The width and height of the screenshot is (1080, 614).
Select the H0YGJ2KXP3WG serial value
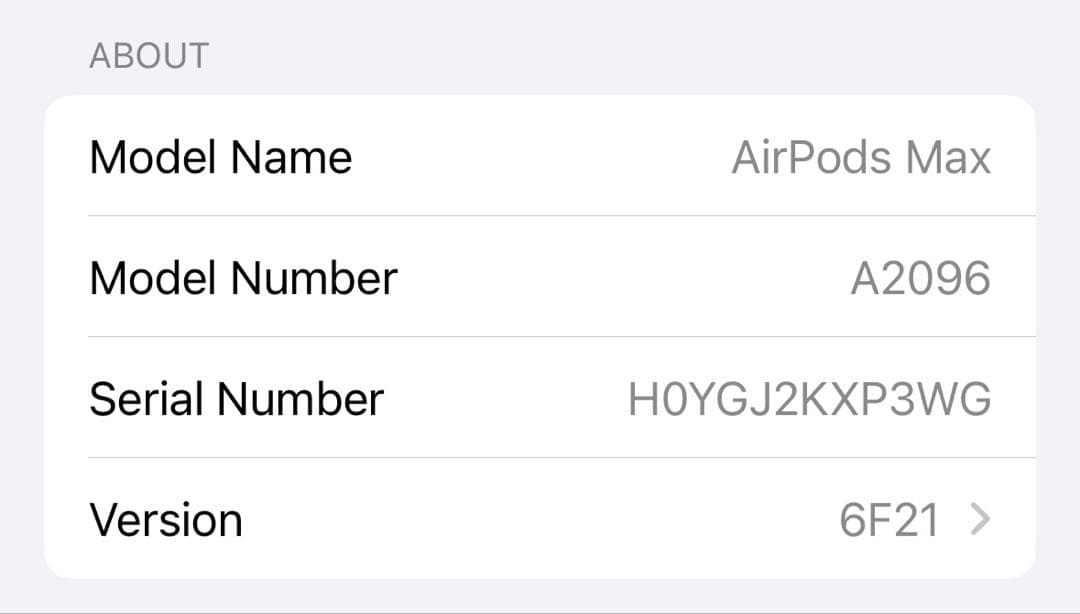pos(809,399)
